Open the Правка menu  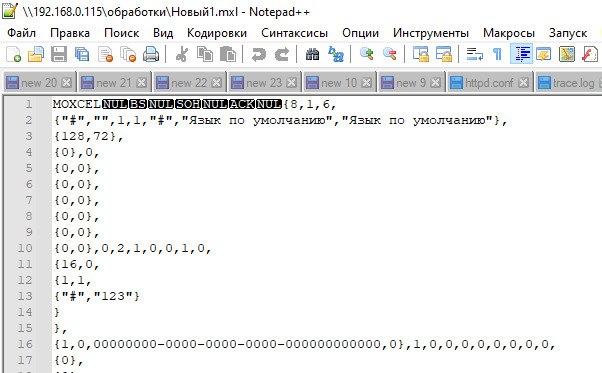coord(70,33)
